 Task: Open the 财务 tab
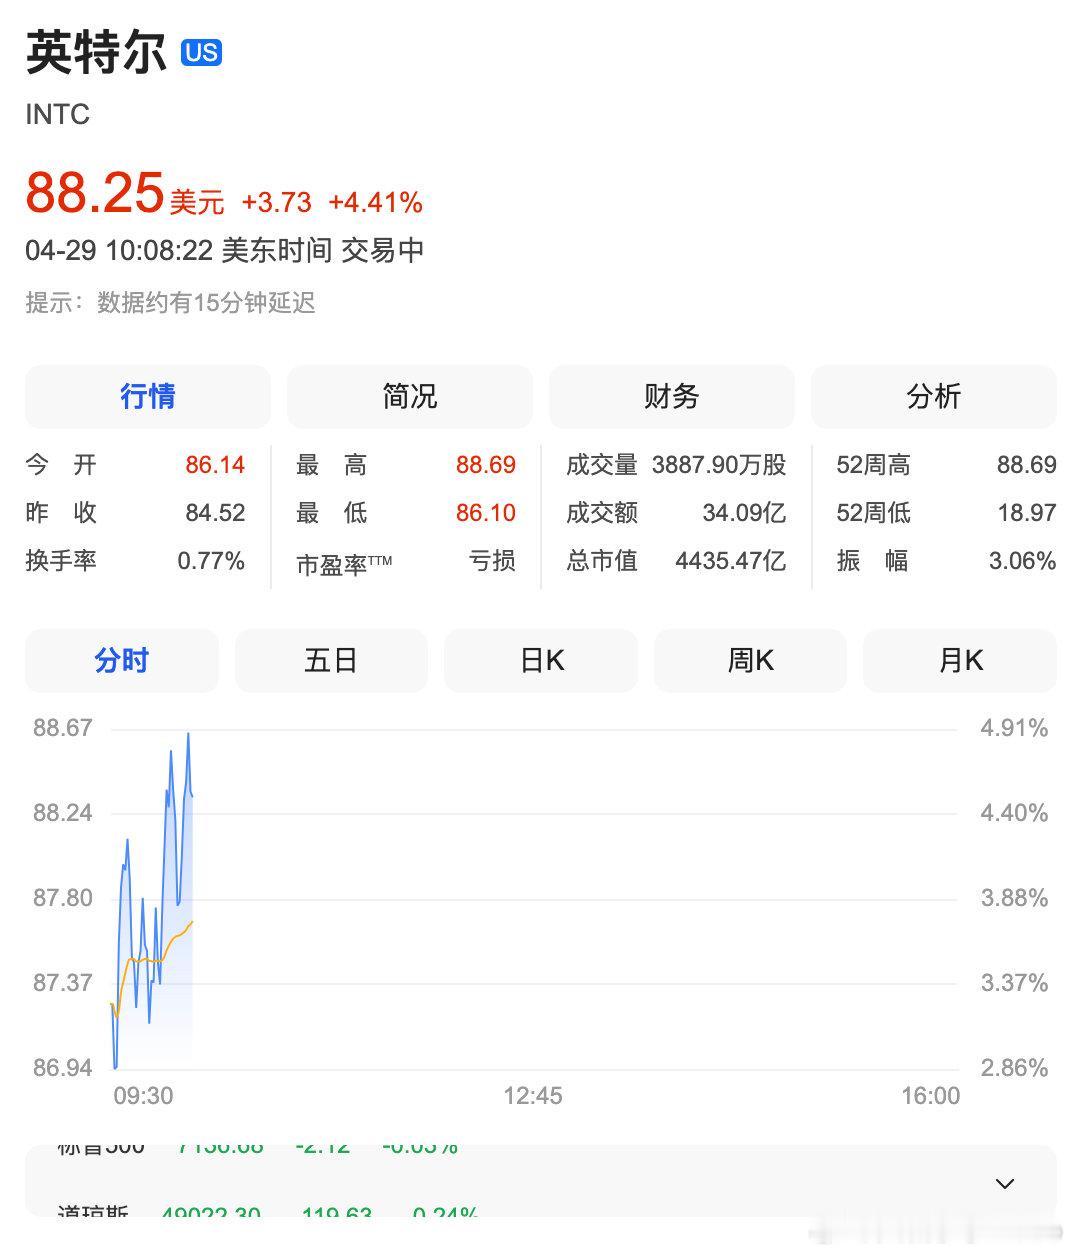point(672,397)
